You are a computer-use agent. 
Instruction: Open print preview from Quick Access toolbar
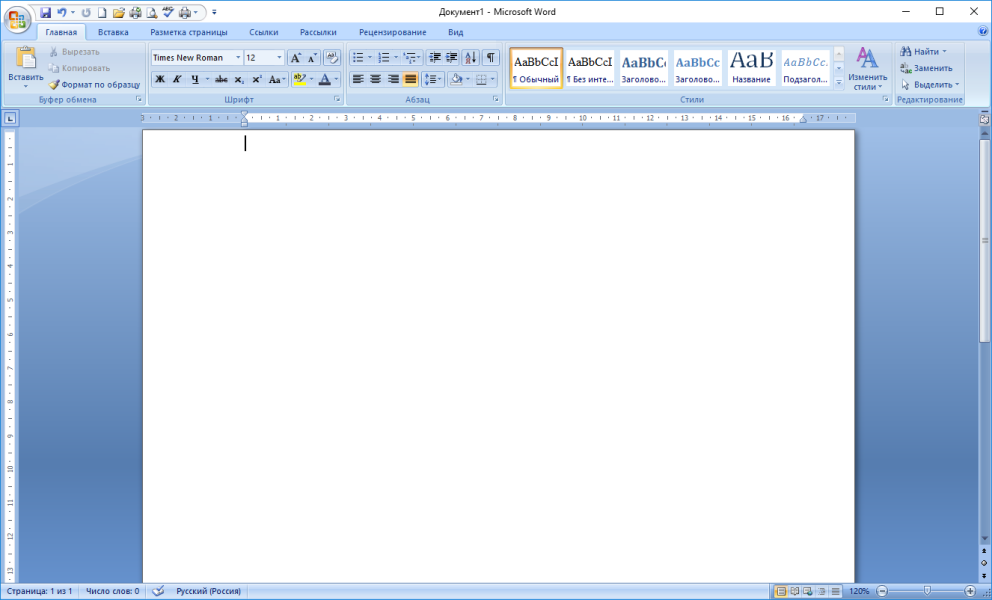(x=152, y=13)
